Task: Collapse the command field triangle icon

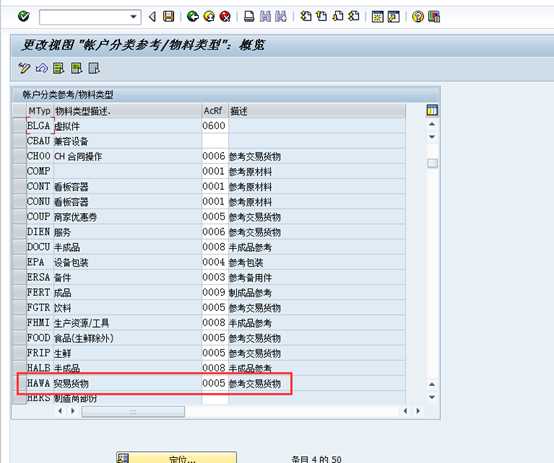Action: (152, 17)
